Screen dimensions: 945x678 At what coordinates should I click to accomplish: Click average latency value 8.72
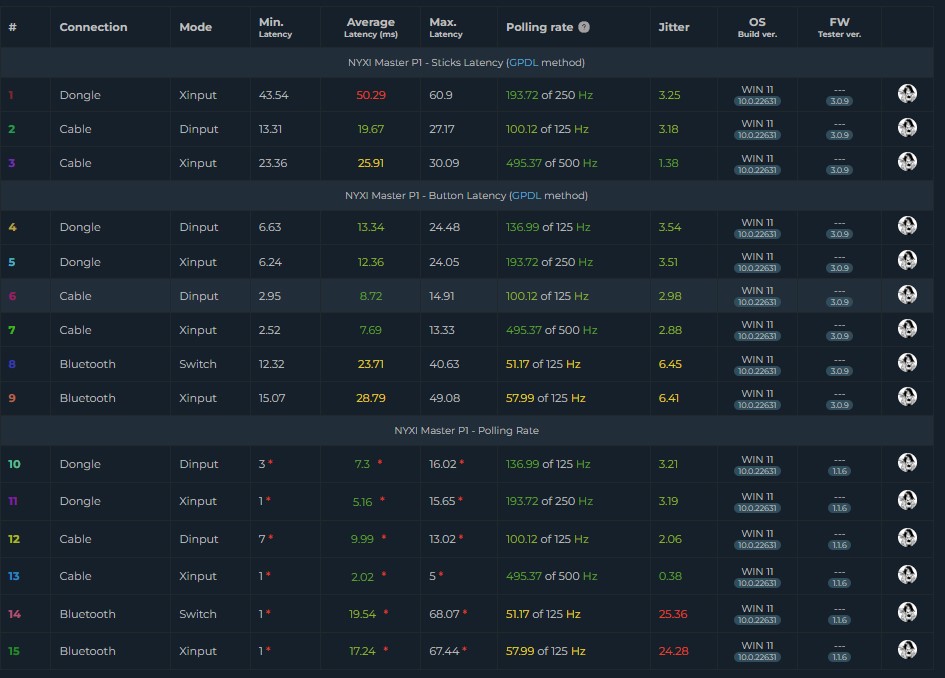[371, 297]
